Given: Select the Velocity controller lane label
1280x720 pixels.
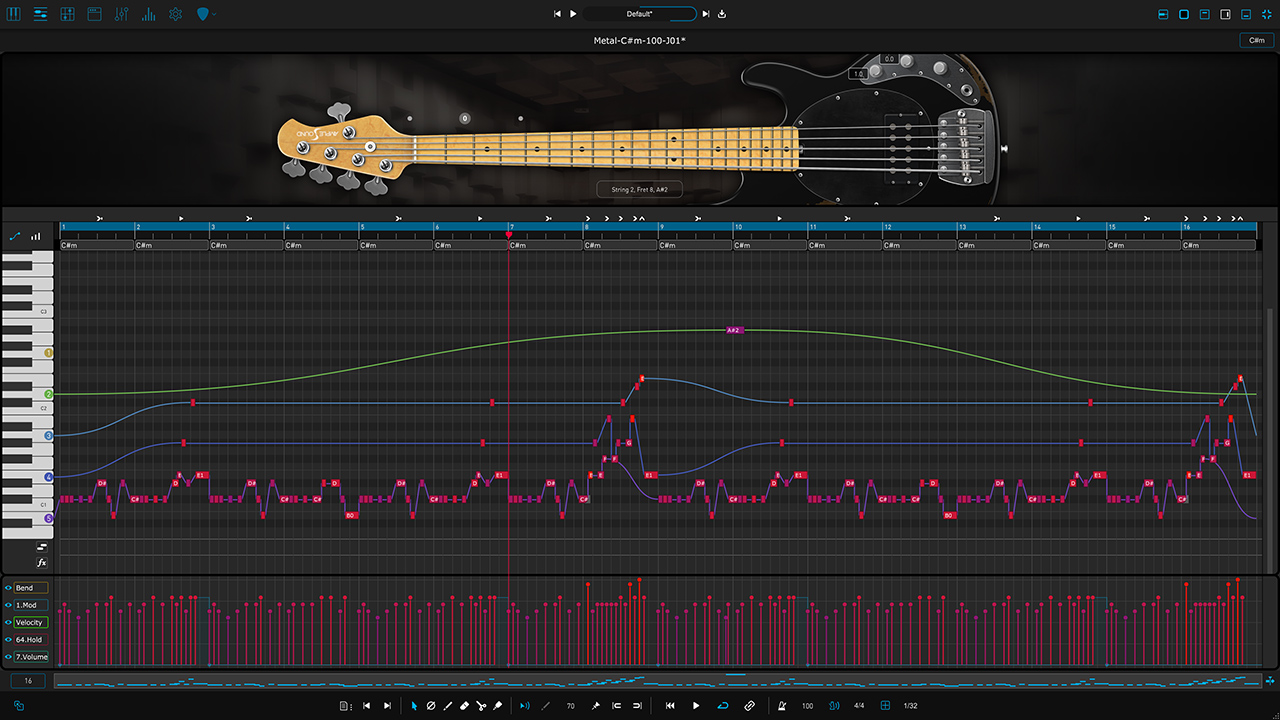Looking at the screenshot, I should (x=30, y=622).
